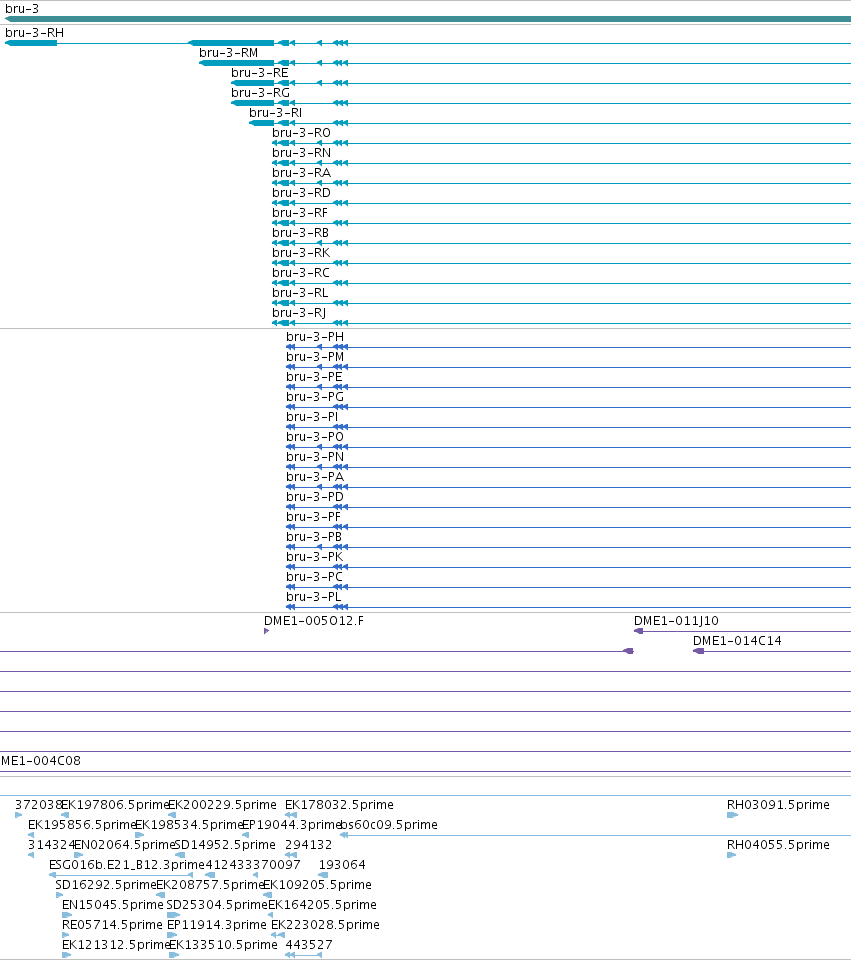Select the RH04055.5prime EST label
Screen dimensions: 851x960
point(778,845)
